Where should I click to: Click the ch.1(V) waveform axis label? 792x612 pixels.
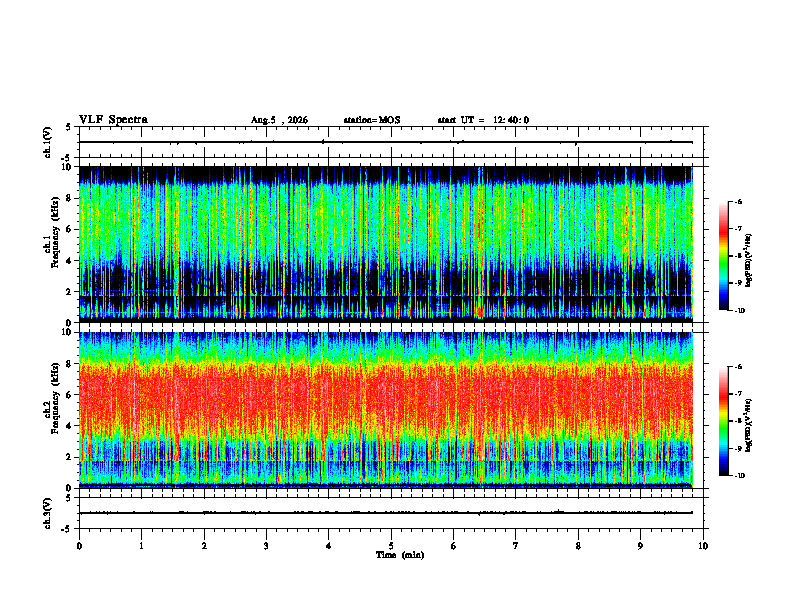[x=48, y=142]
